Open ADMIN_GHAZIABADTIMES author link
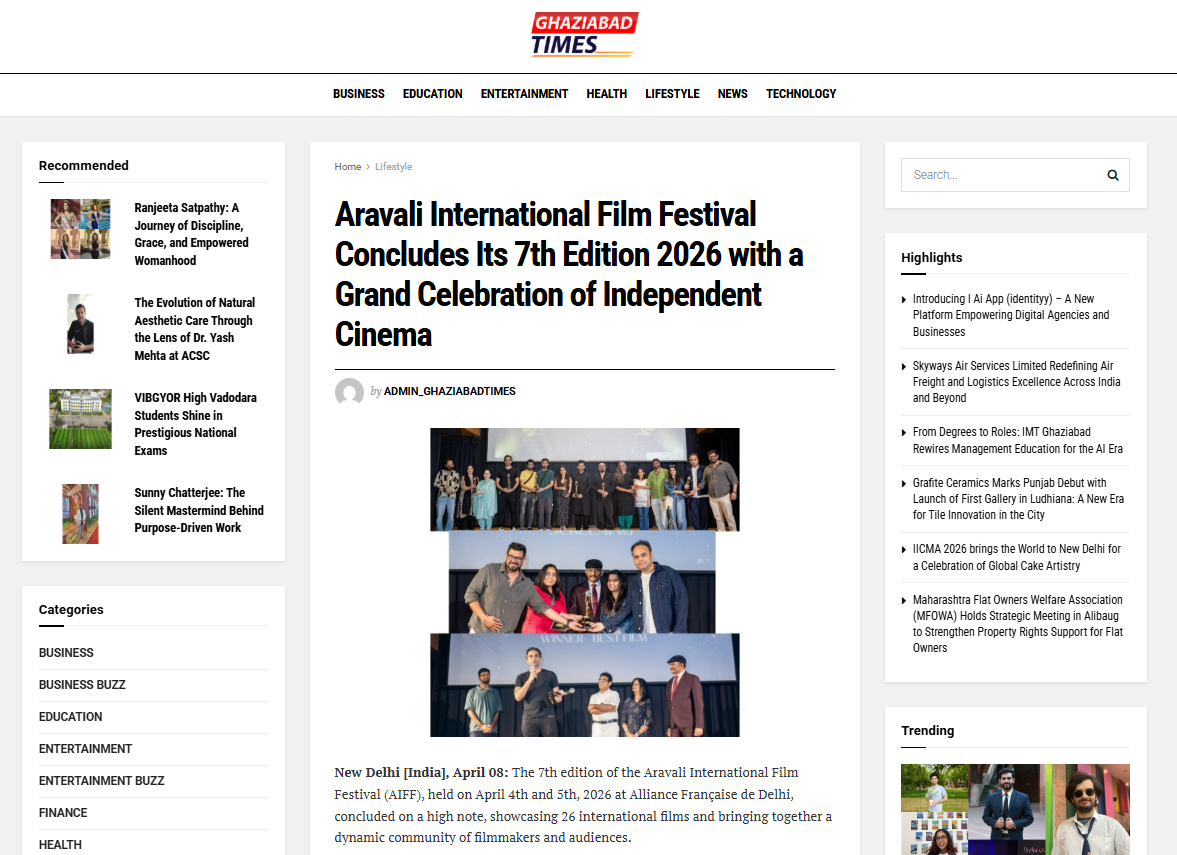Viewport: 1177px width, 855px height. point(449,391)
